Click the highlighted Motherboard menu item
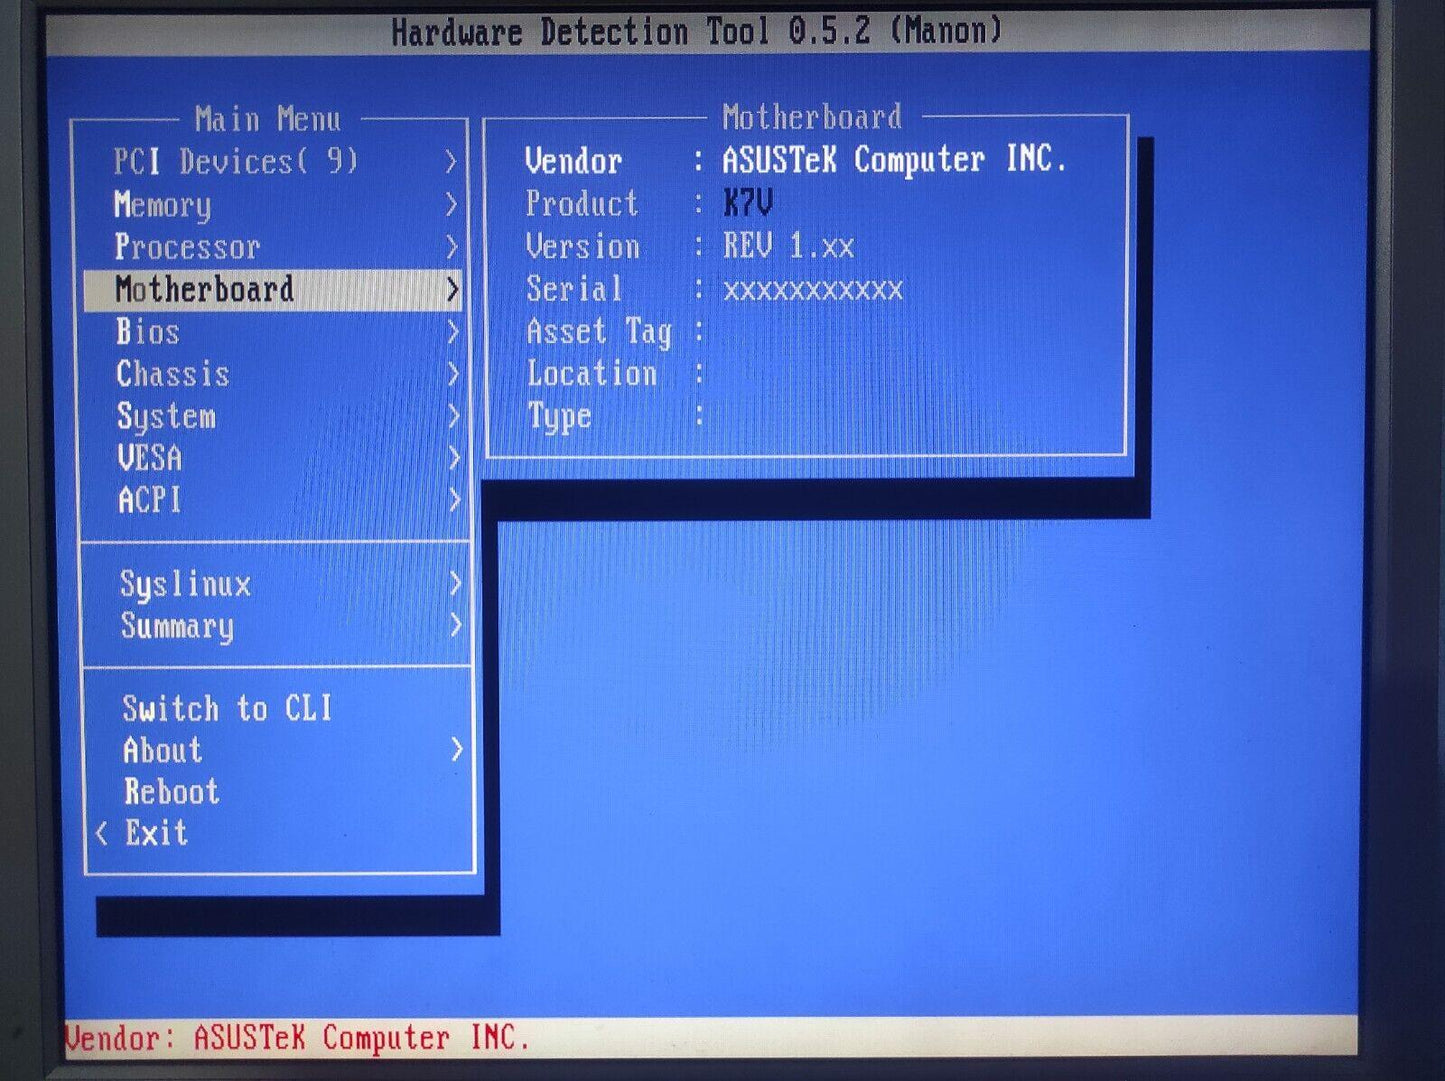 [205, 290]
